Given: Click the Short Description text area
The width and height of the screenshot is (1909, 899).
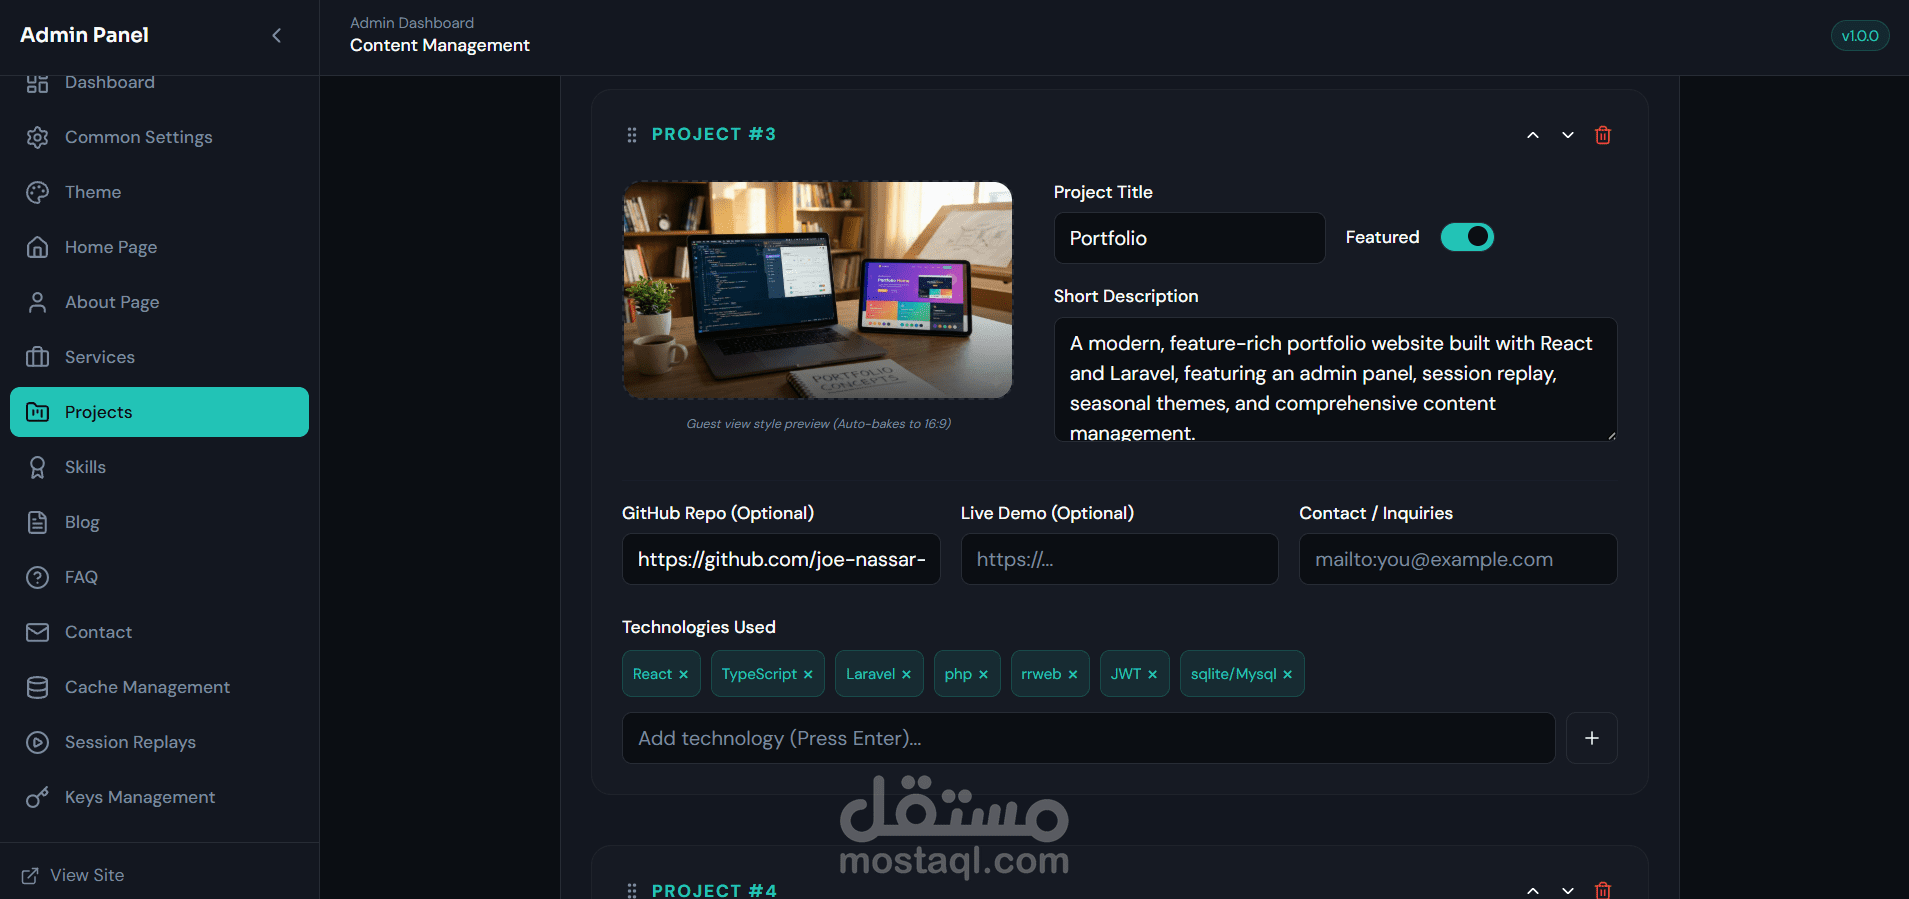Looking at the screenshot, I should 1335,380.
